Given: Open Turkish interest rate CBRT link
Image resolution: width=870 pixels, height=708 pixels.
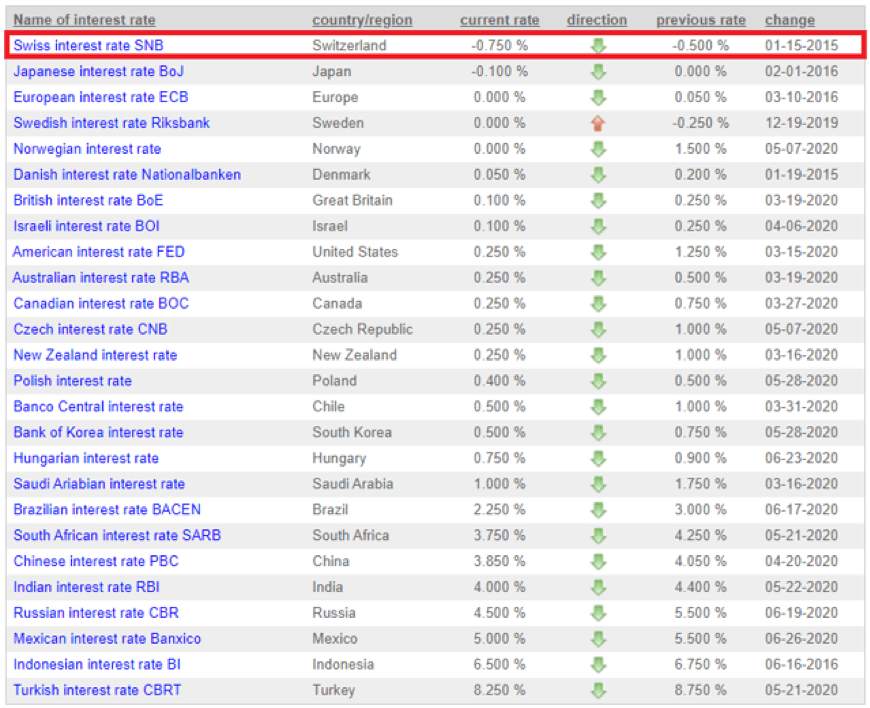Looking at the screenshot, I should (x=97, y=690).
